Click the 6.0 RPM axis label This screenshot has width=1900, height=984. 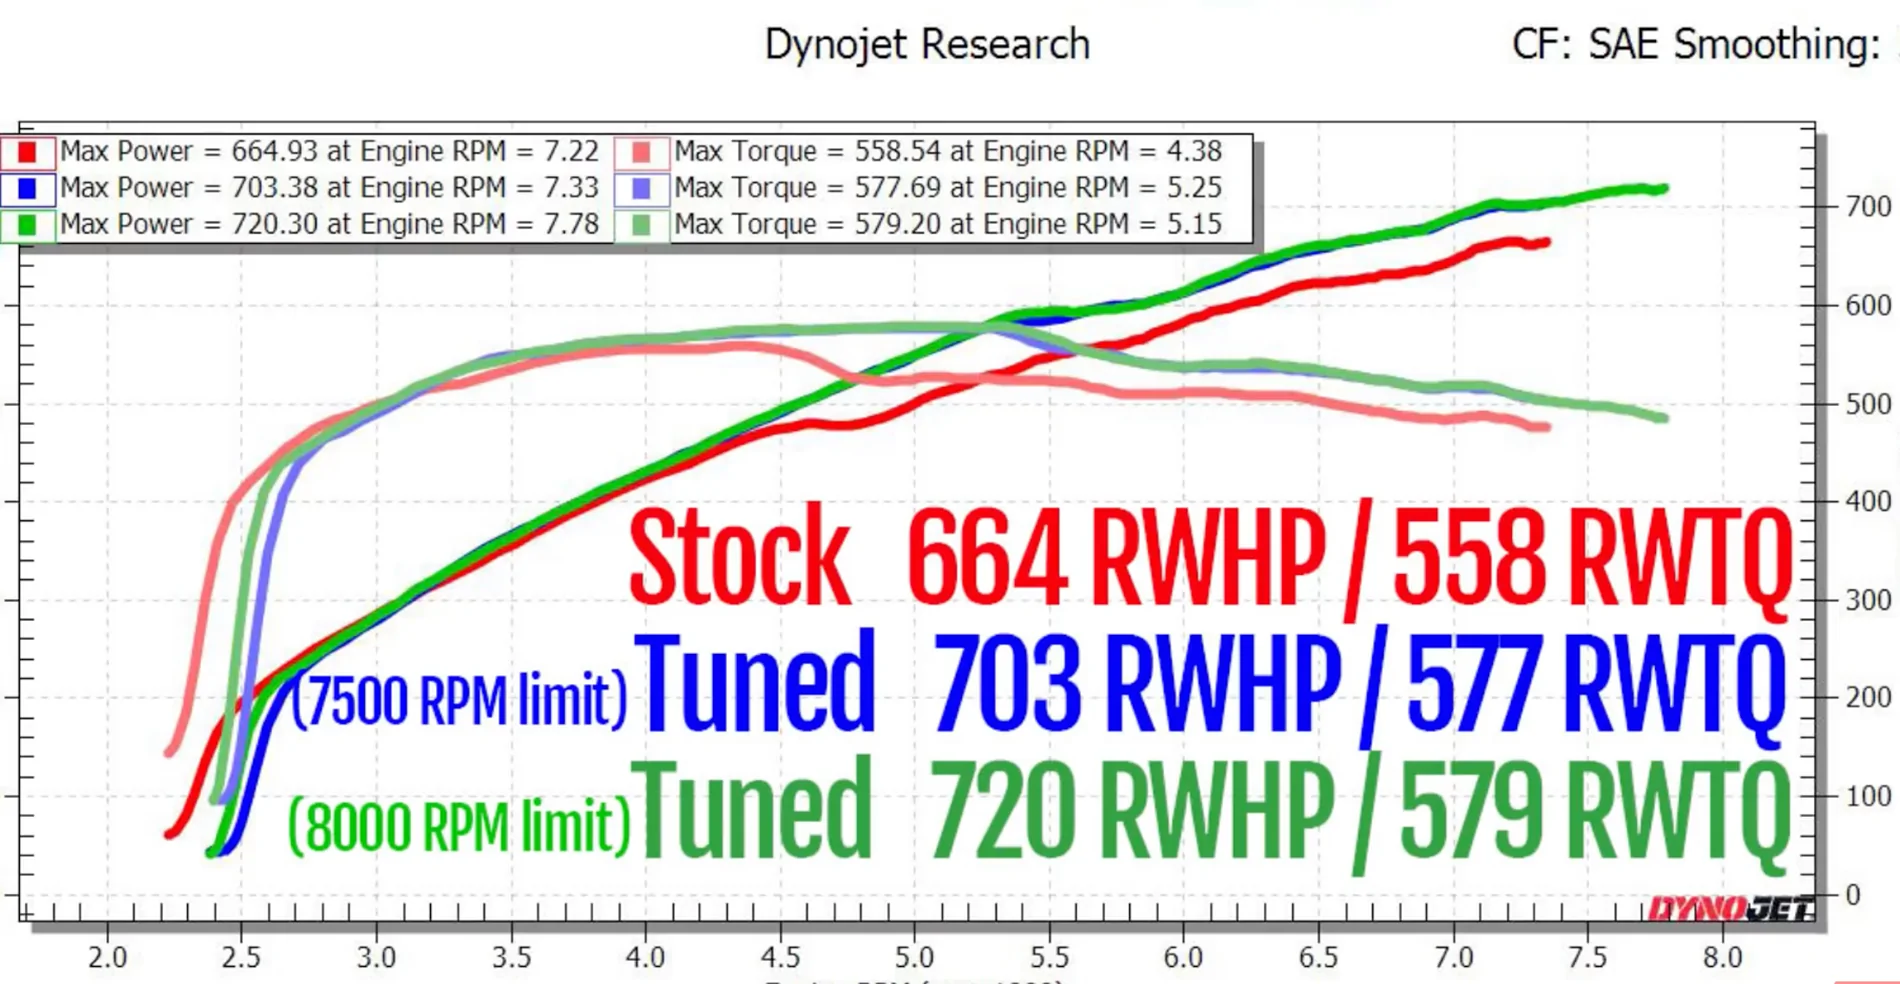[1183, 957]
